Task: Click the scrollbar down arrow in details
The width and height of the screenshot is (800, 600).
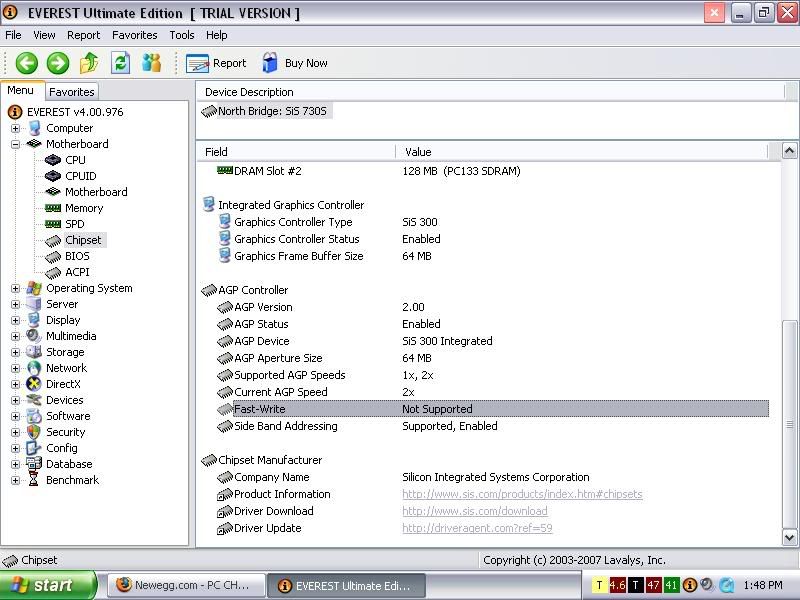Action: [789, 537]
